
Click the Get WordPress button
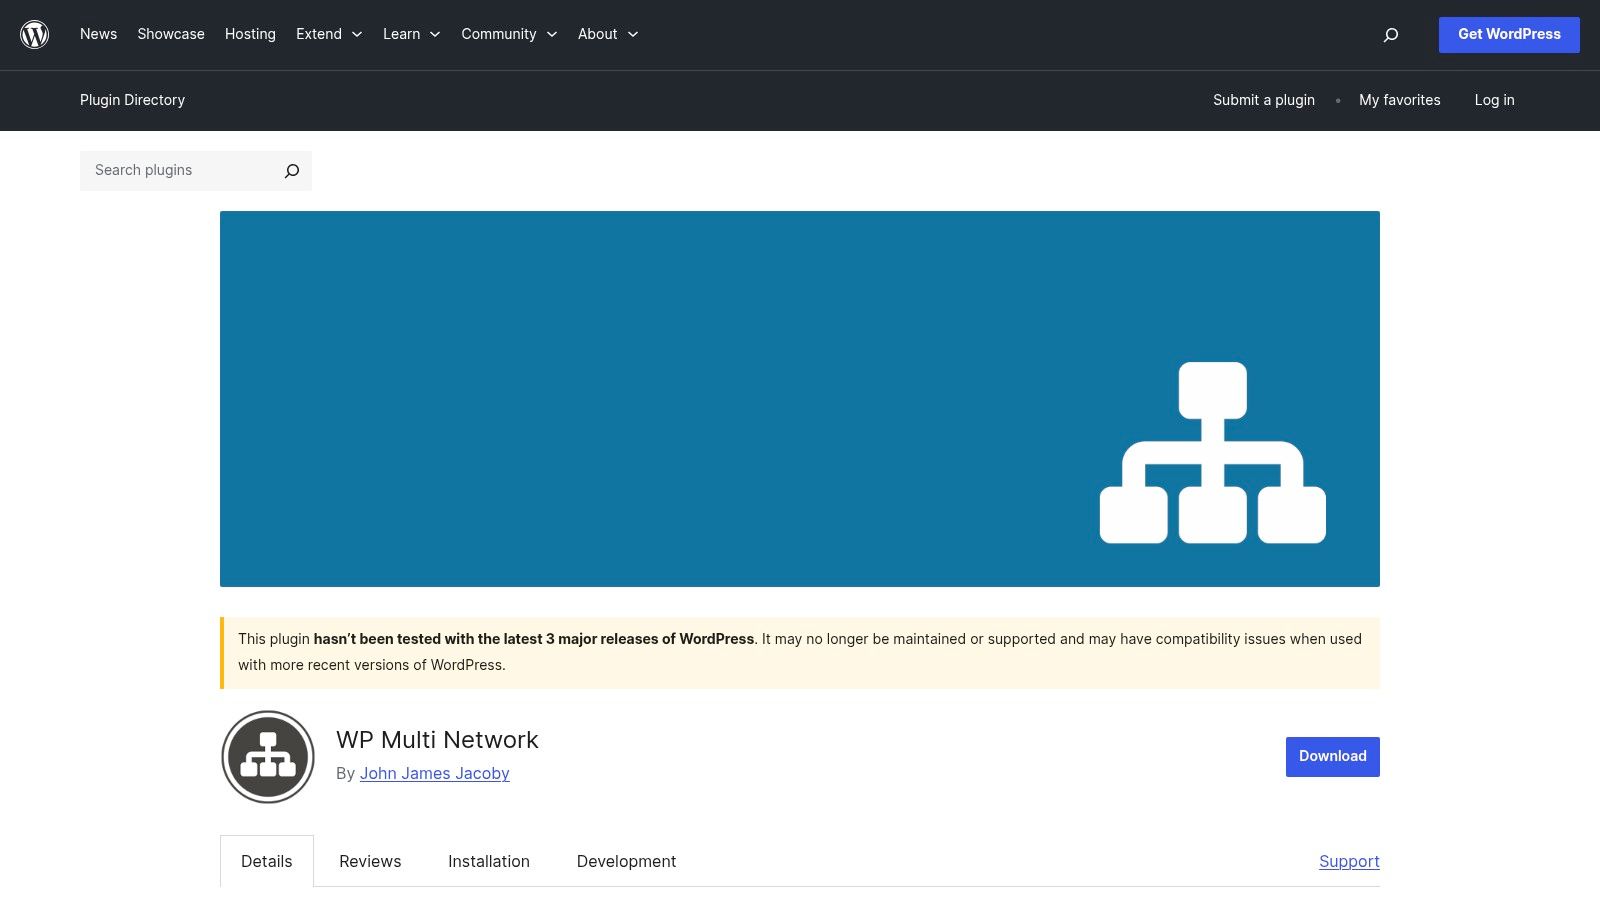1509,35
